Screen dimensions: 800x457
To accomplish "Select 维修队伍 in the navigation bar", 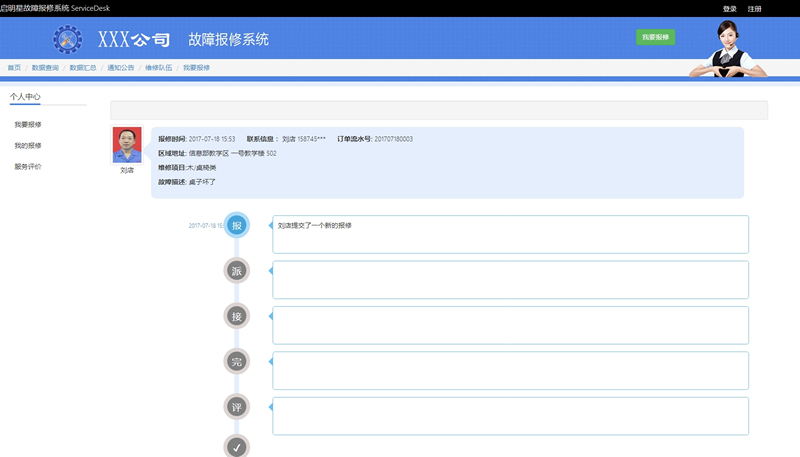I will [159, 67].
